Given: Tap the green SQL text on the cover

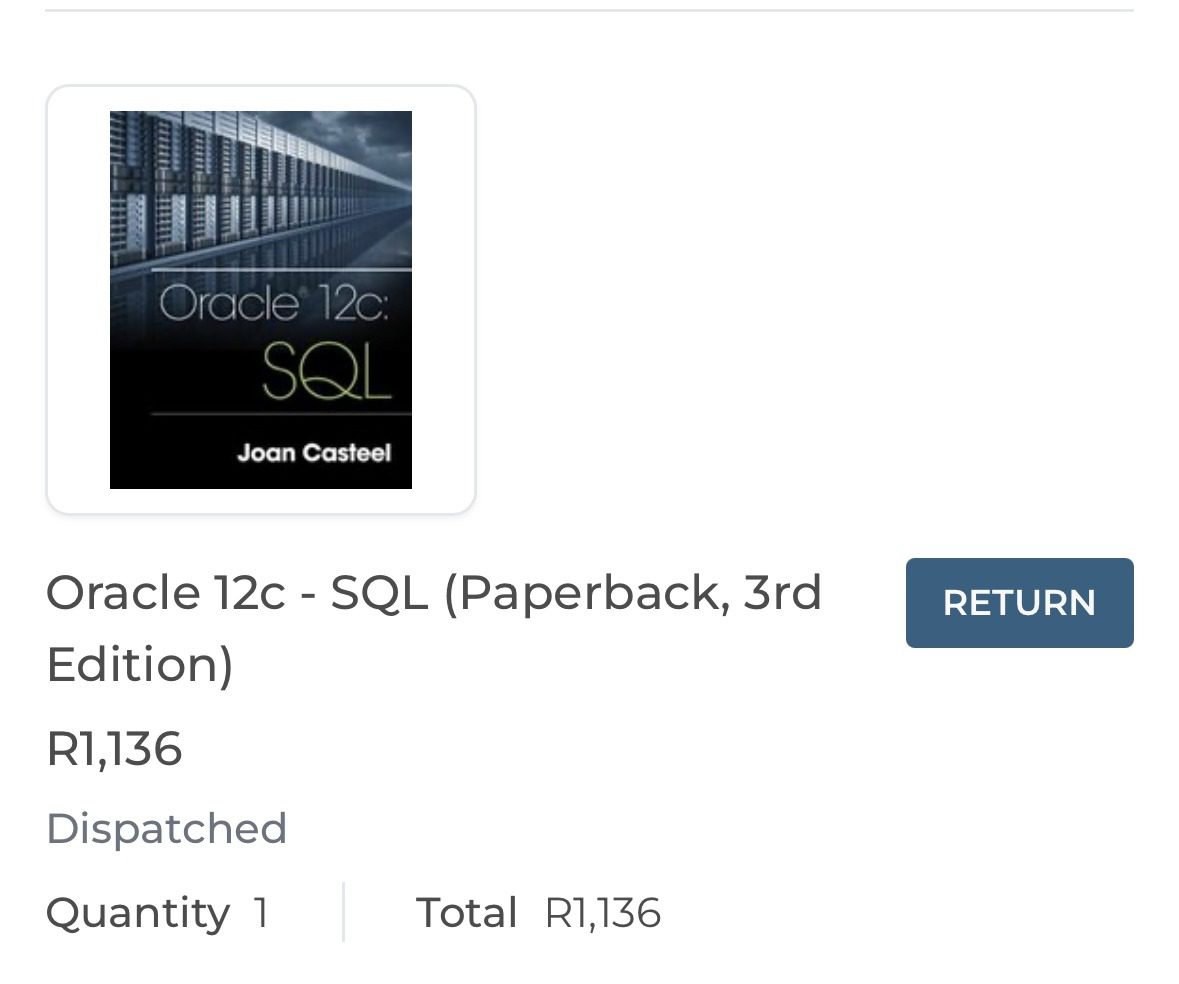Looking at the screenshot, I should pyautogui.click(x=325, y=373).
